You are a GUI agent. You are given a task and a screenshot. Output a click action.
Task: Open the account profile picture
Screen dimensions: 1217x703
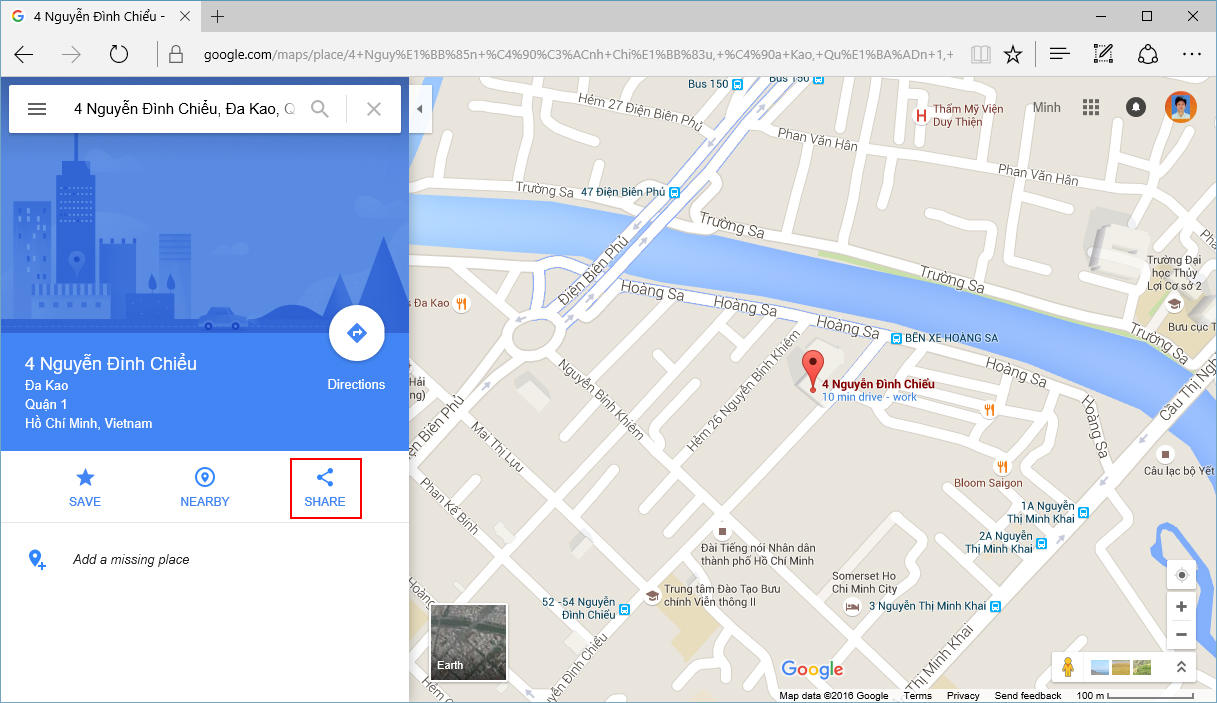click(1181, 107)
